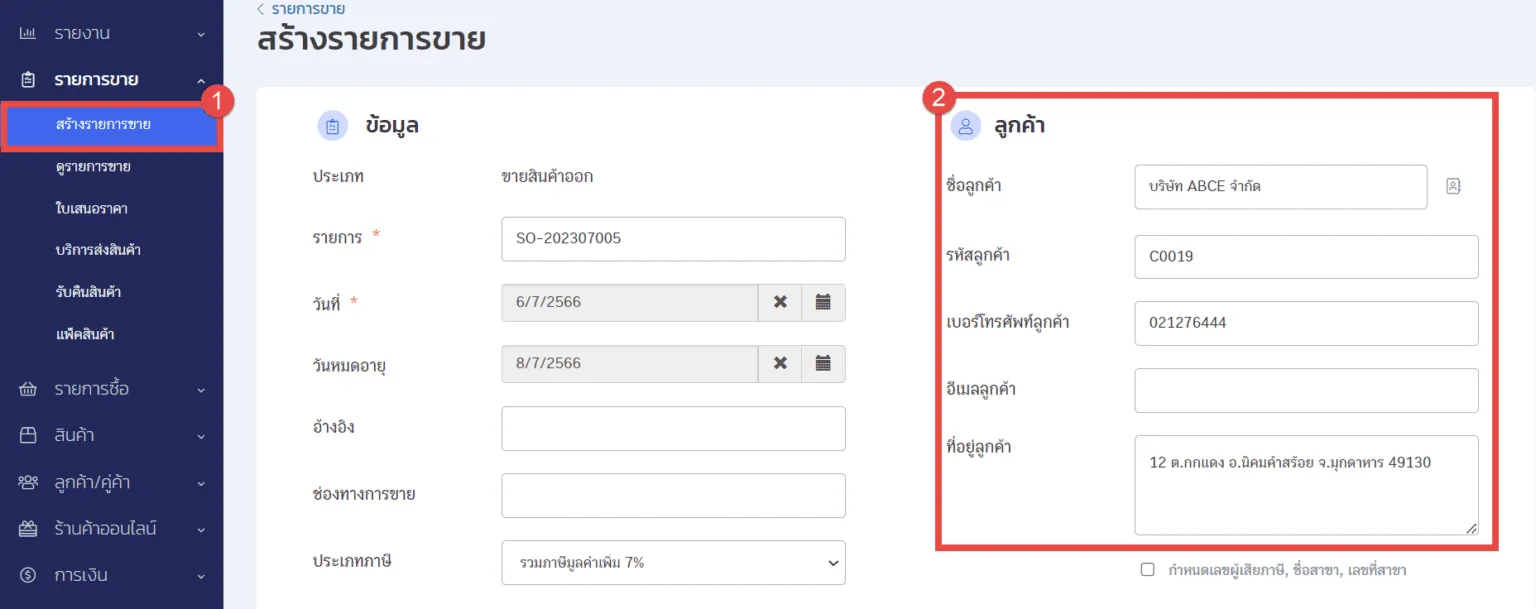1536x609 pixels.
Task: Expand the ลูกค้า/คู่ค้า sidebar menu
Action: [110, 483]
